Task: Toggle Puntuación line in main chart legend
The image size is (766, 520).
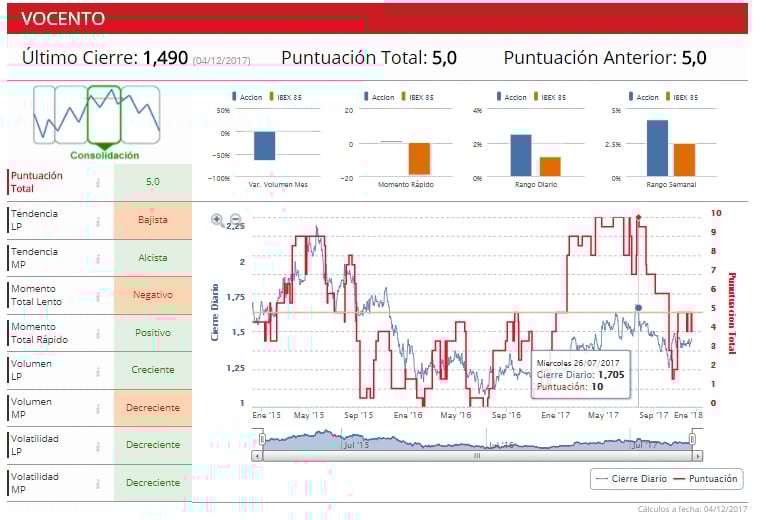Action: 705,479
